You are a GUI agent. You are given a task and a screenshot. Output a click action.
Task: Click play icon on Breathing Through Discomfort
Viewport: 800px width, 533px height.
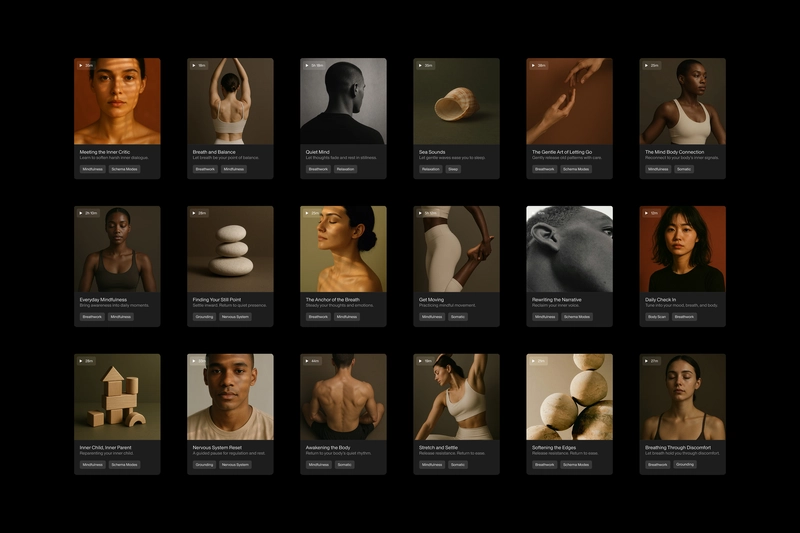tap(646, 361)
